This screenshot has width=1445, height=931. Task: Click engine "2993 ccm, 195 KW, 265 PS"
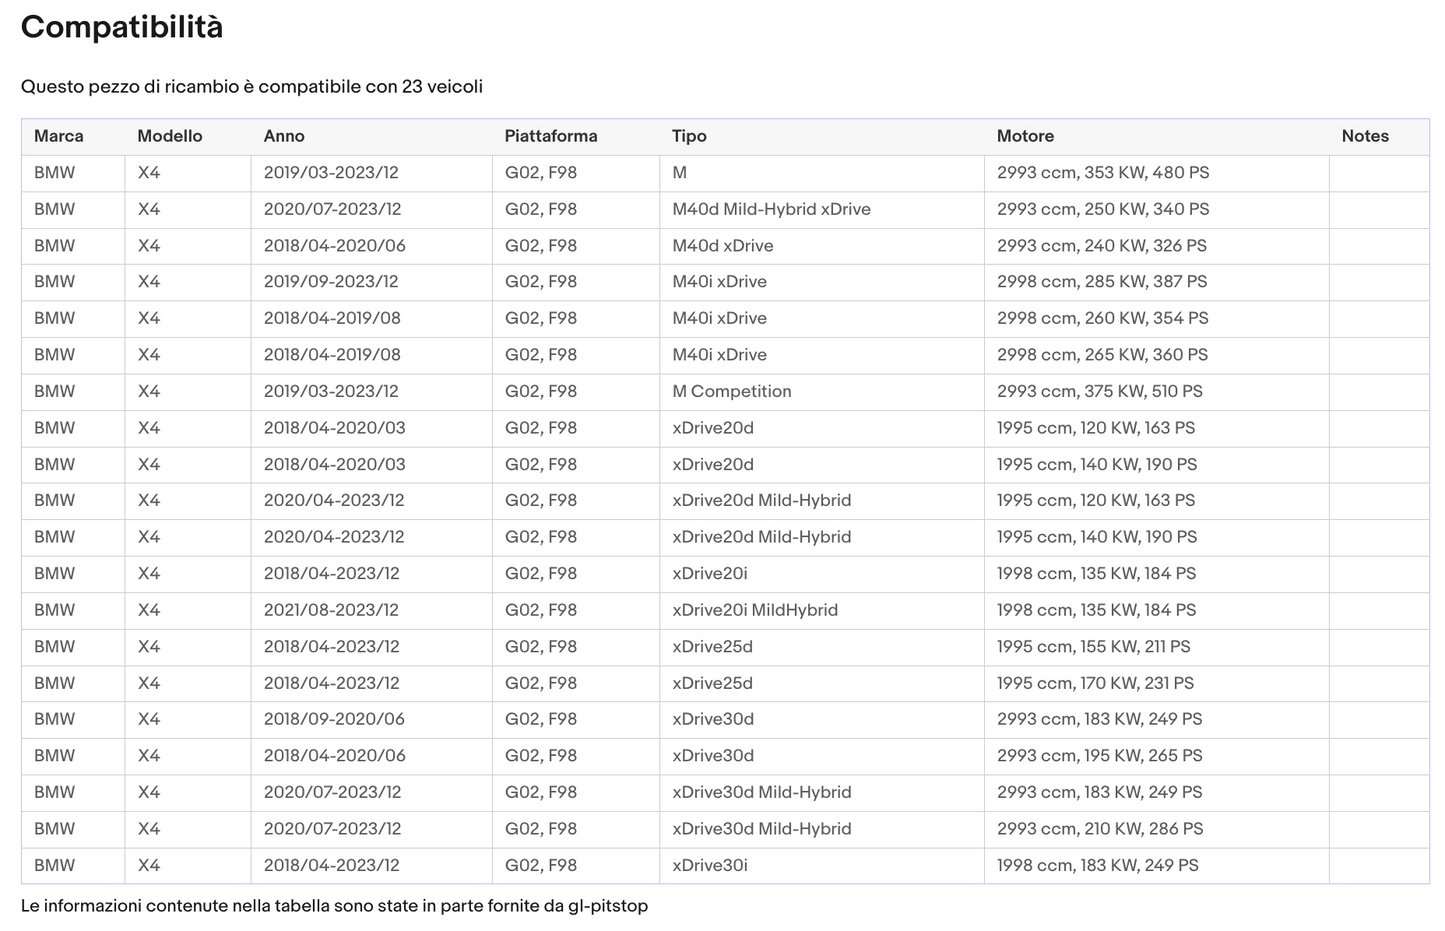[x=1100, y=756]
